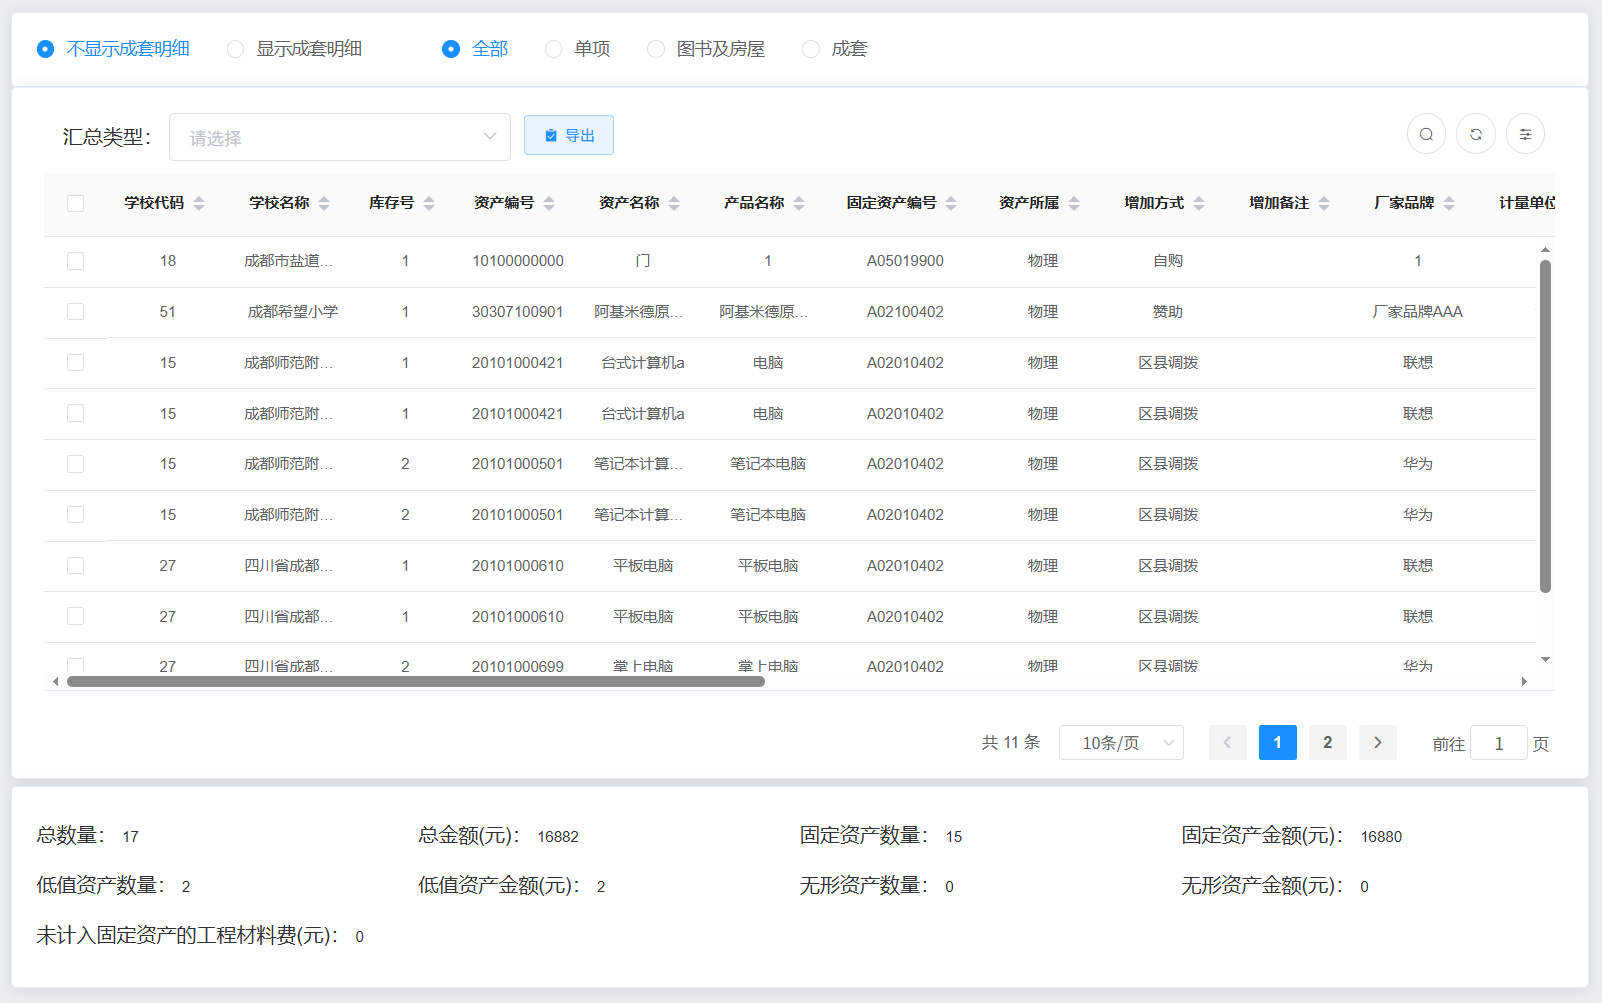This screenshot has height=1003, width=1602.
Task: Sort by 资产编号 column arrows
Action: pyautogui.click(x=549, y=203)
